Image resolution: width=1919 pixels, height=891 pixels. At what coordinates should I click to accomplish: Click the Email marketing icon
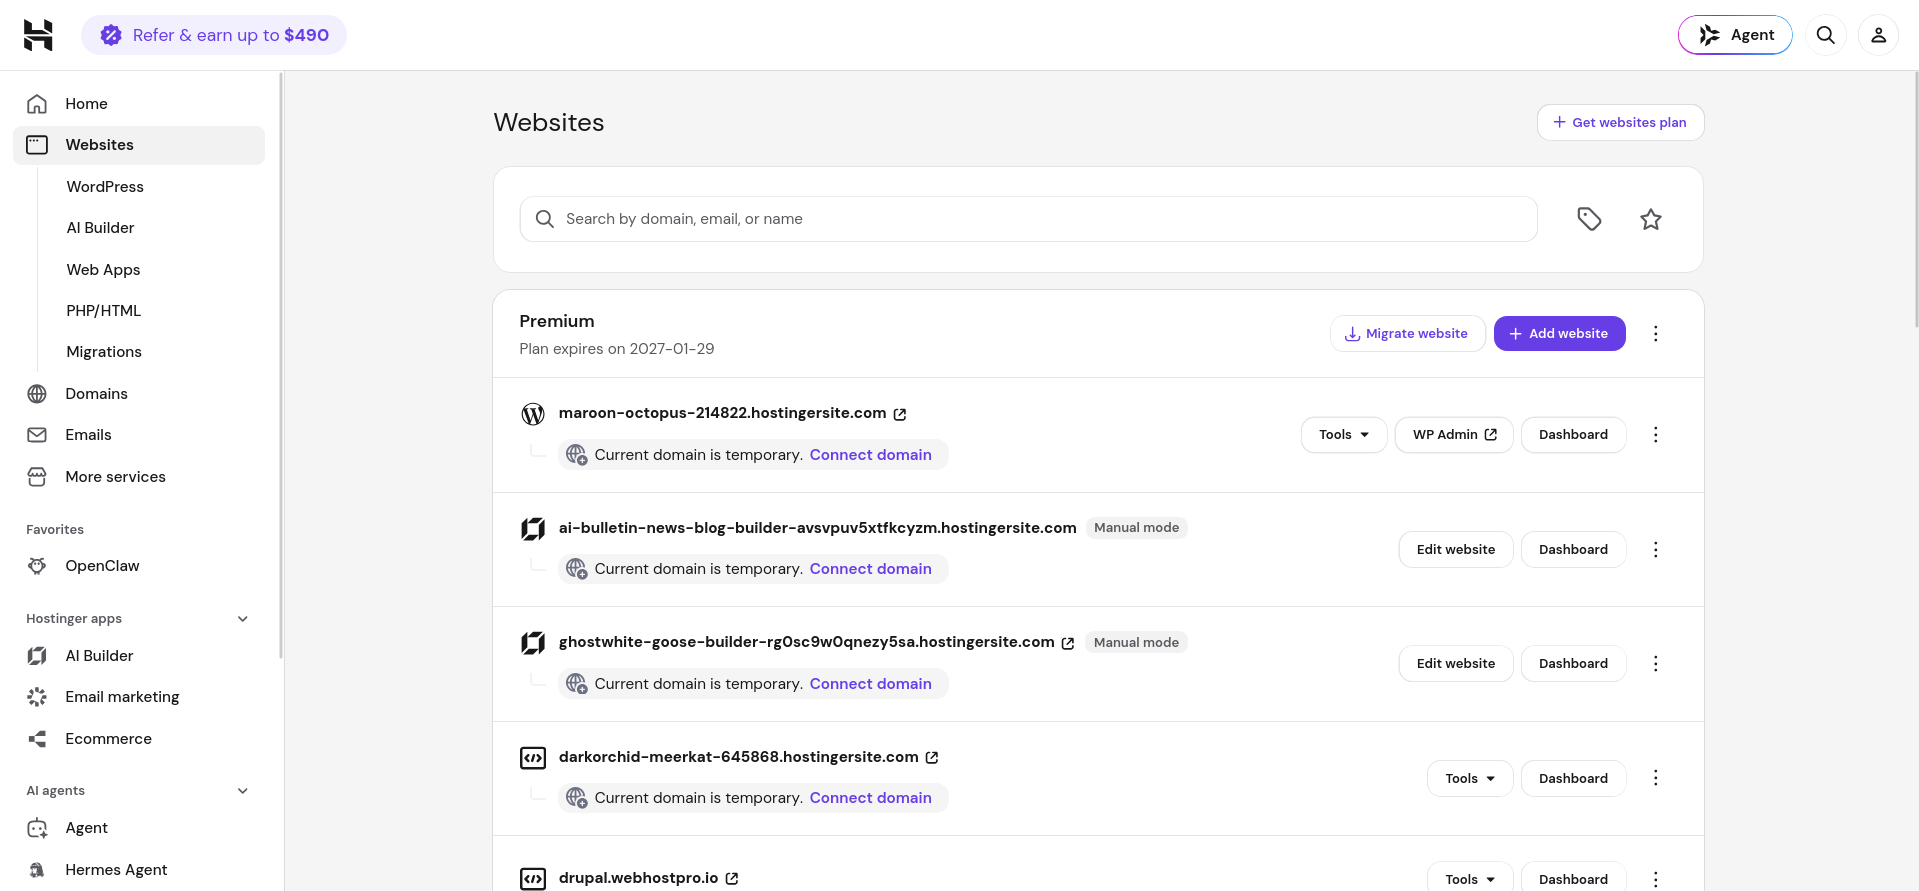coord(37,697)
